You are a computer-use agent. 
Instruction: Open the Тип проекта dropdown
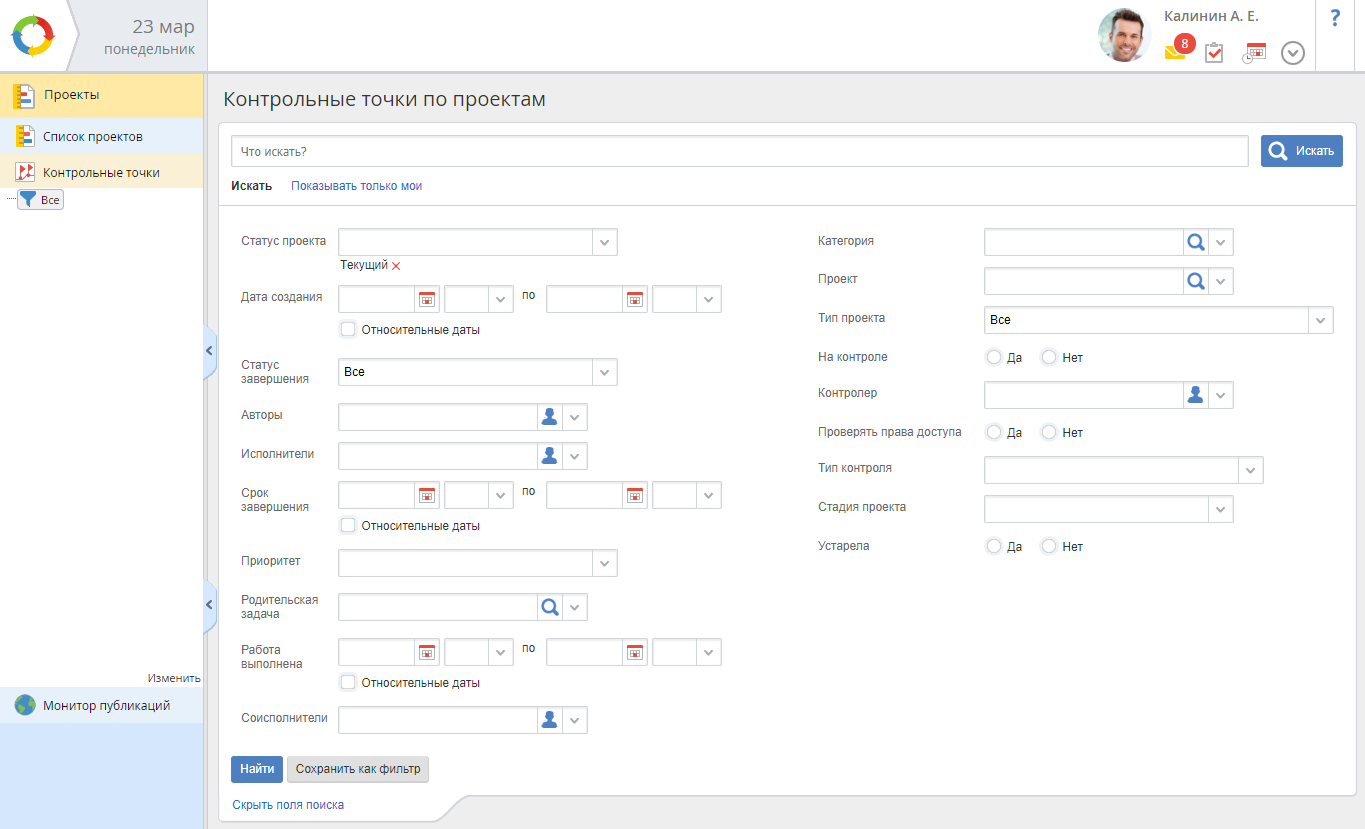[1320, 320]
